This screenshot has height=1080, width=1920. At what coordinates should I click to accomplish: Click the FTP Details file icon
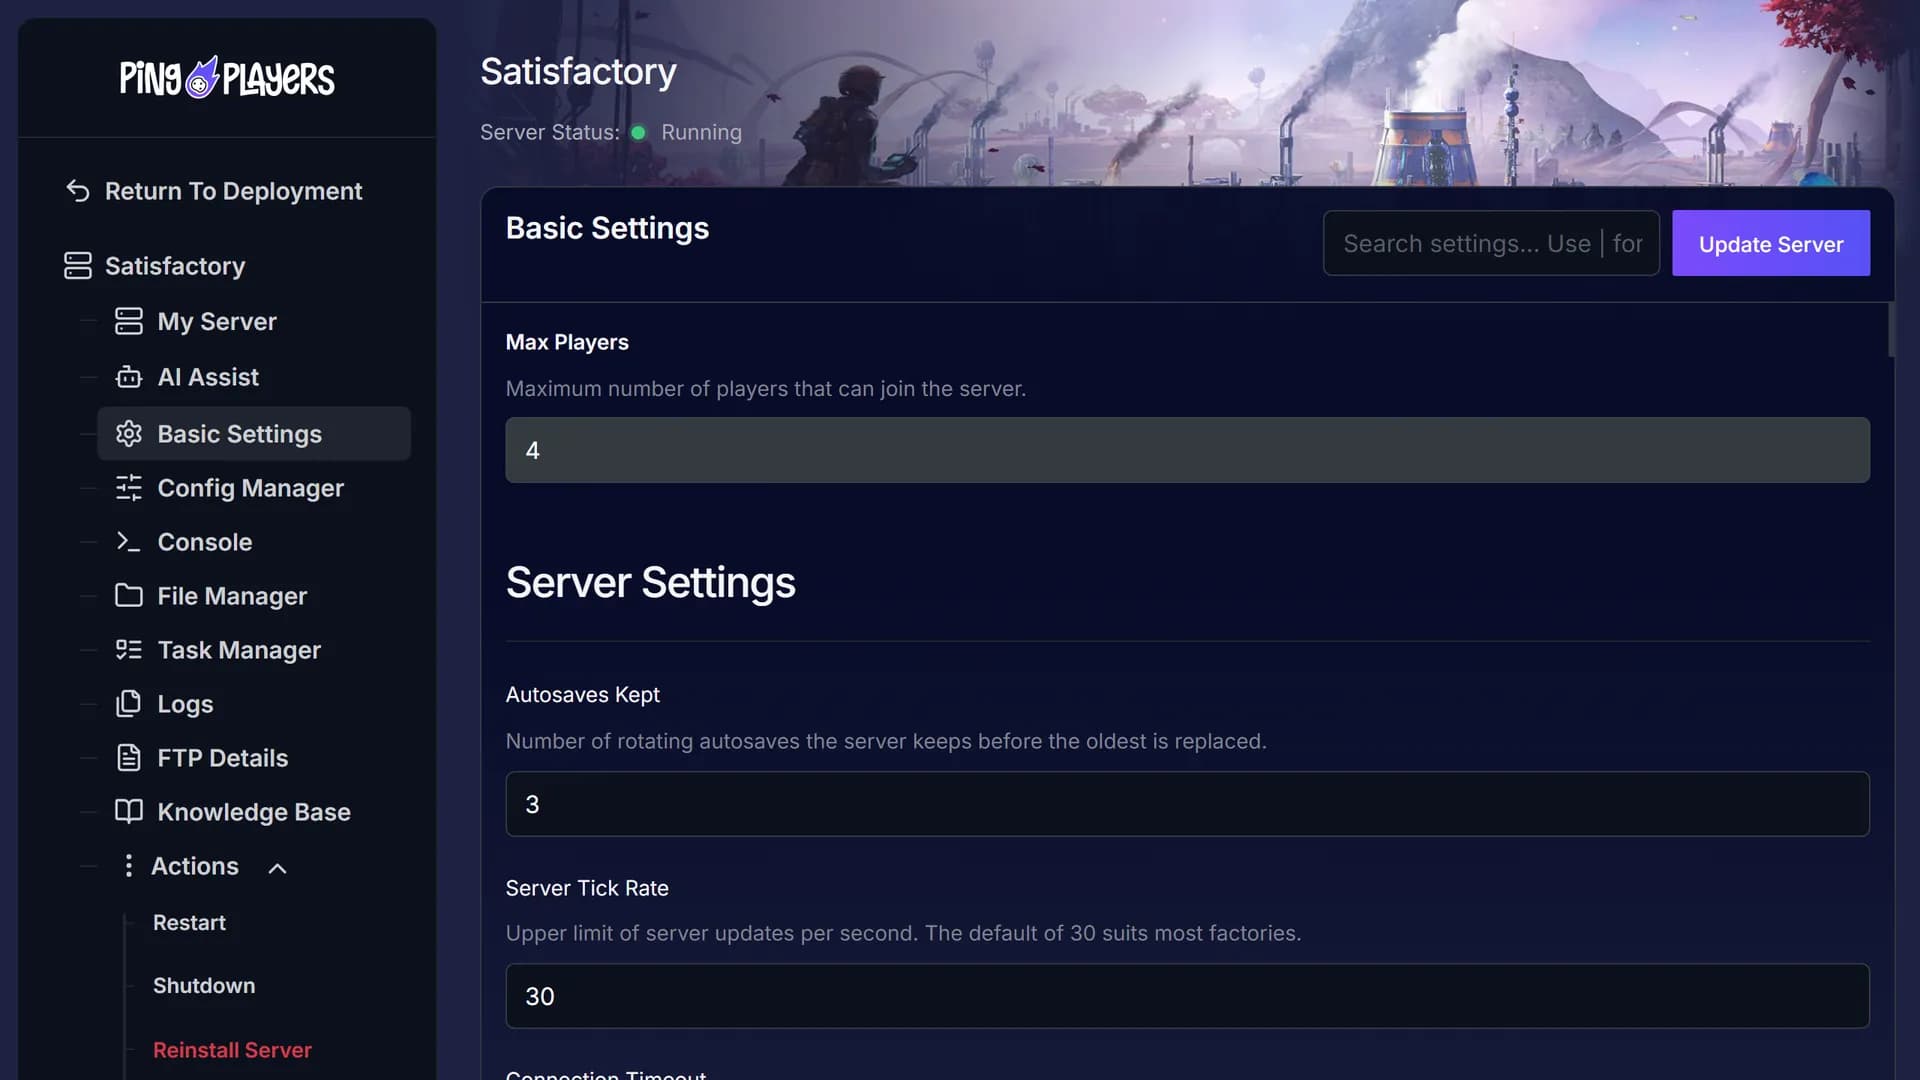(129, 757)
